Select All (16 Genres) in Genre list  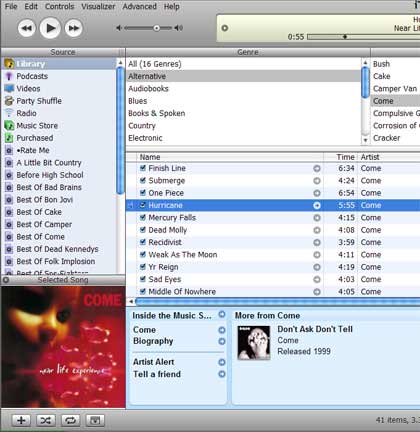tap(243, 64)
